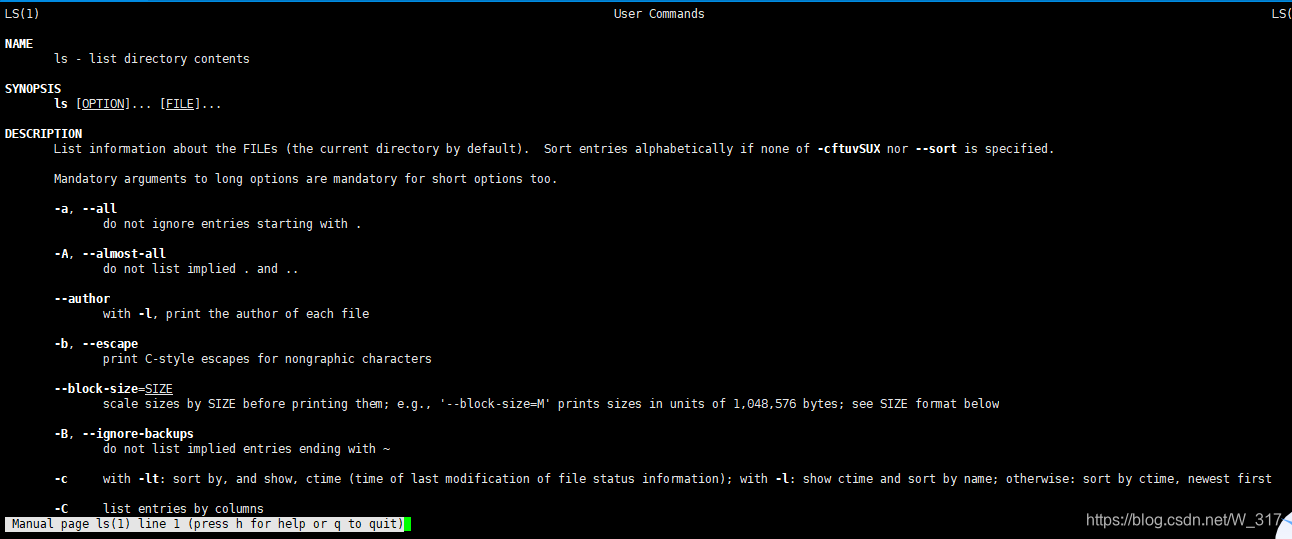This screenshot has width=1292, height=539.
Task: Click 'User Commands' header title
Action: click(x=659, y=14)
